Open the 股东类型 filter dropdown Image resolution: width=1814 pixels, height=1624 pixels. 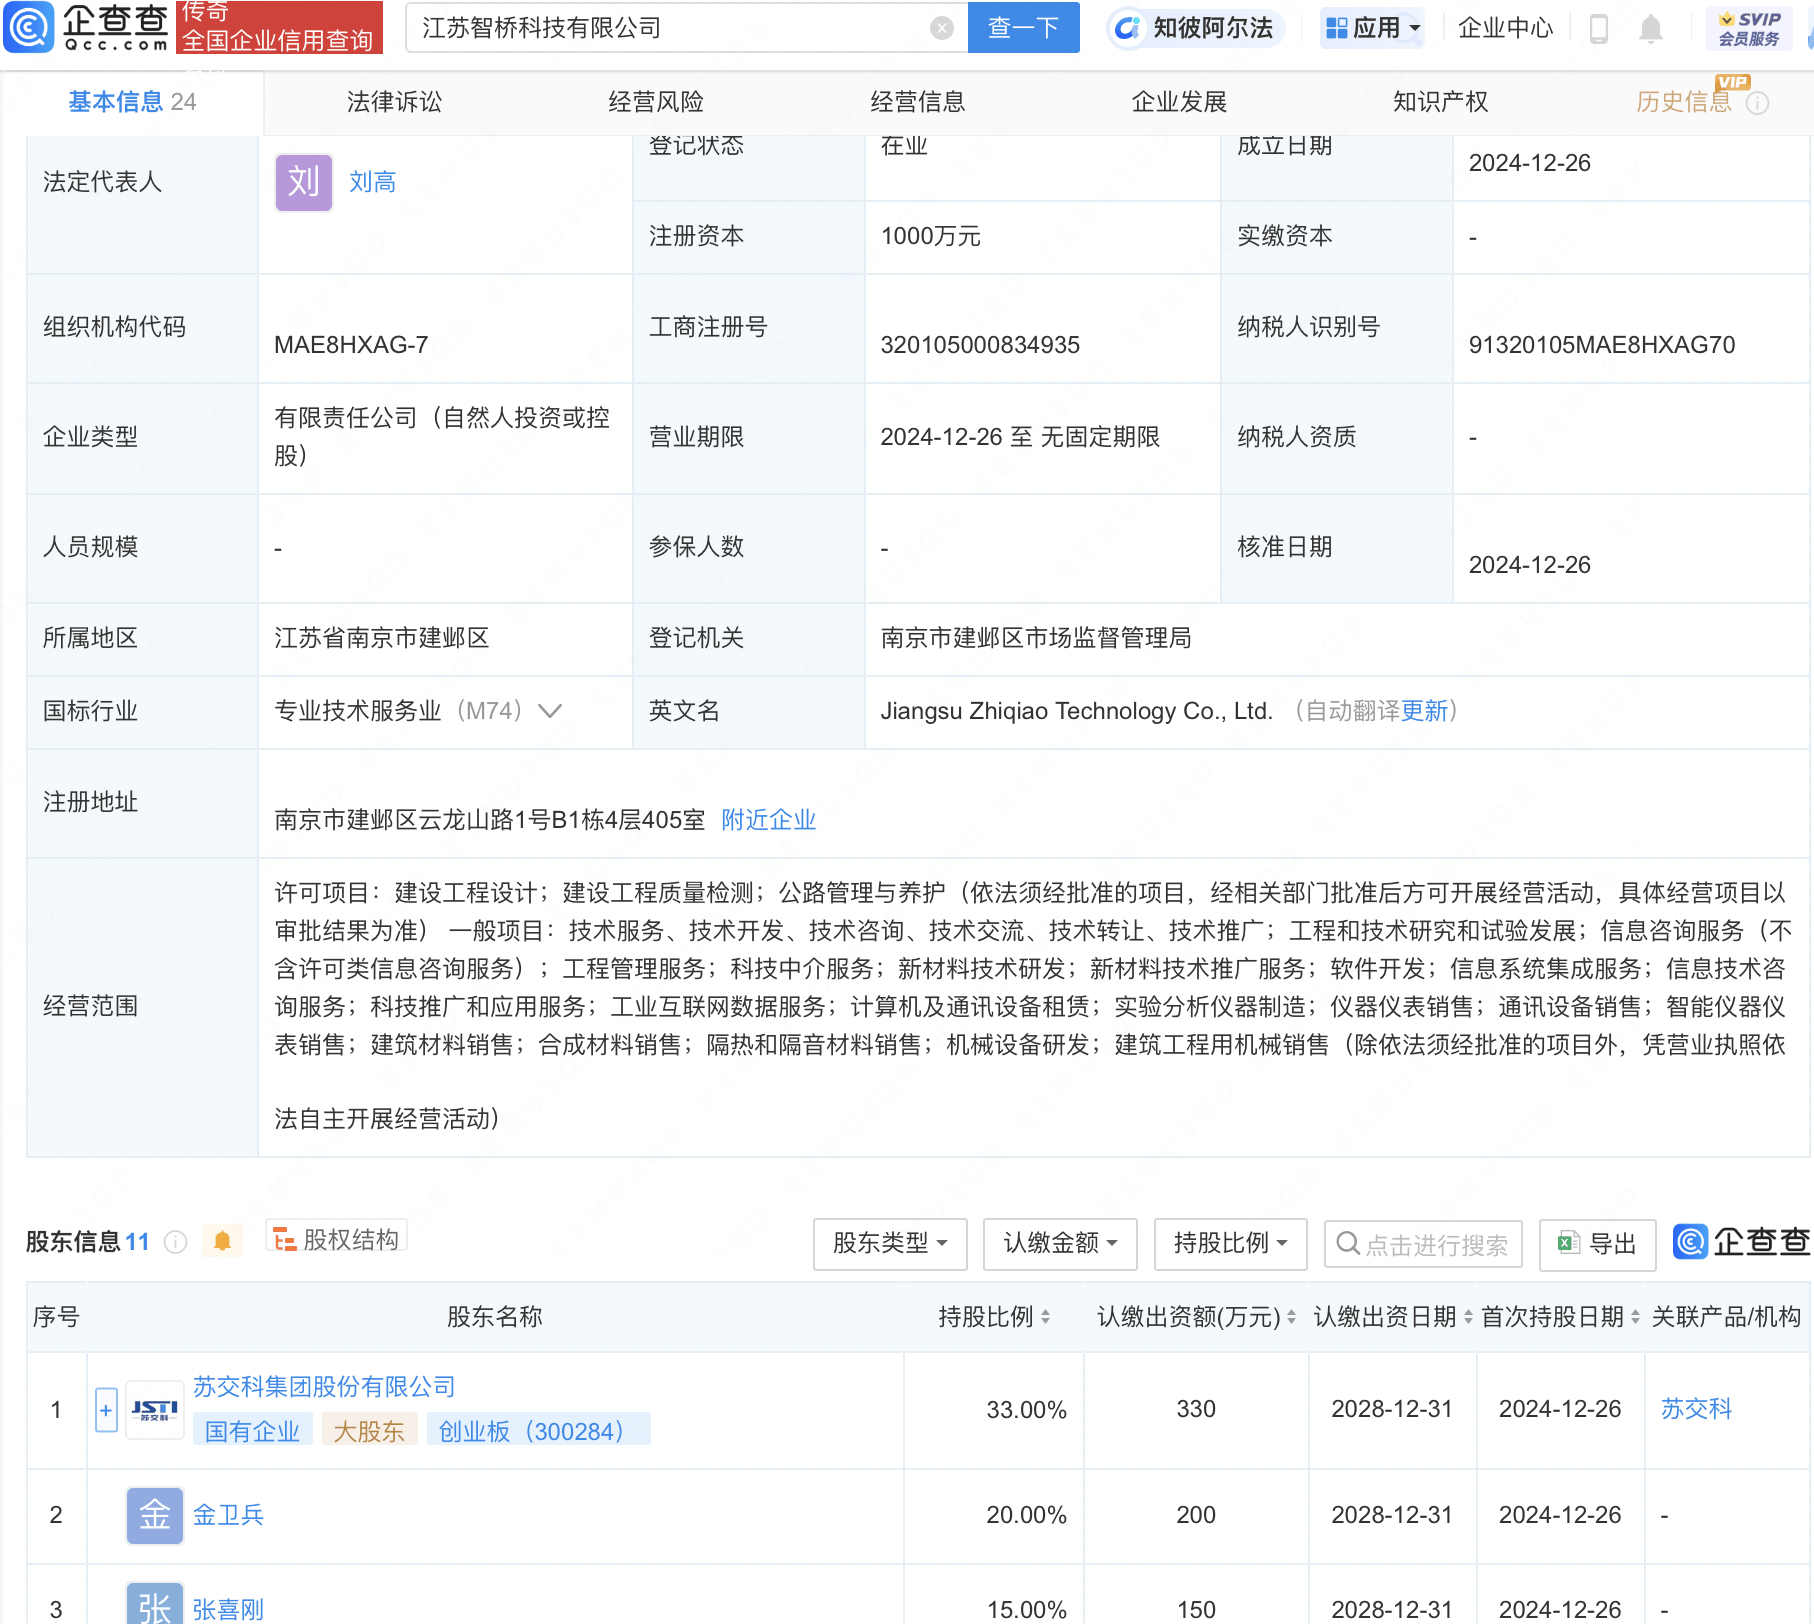pos(890,1244)
